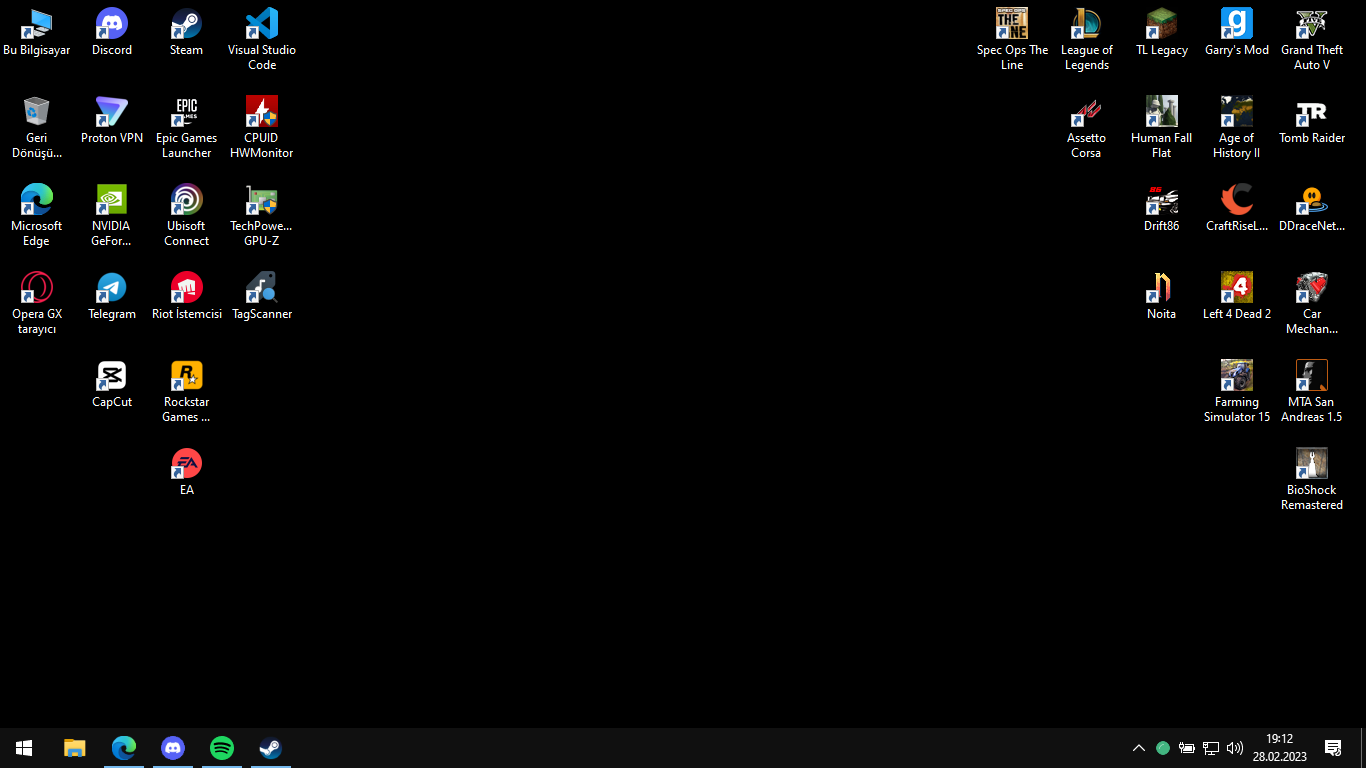Viewport: 1366px width, 768px height.
Task: Select the League of Legends shortcut
Action: coord(1087,40)
